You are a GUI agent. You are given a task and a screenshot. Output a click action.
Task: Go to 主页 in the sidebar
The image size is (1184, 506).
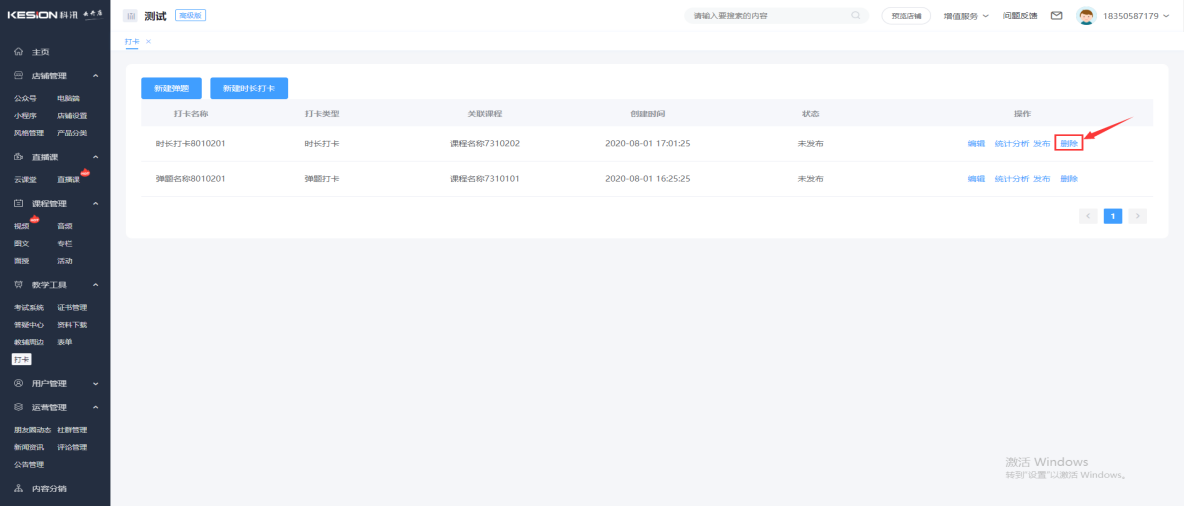[x=40, y=52]
